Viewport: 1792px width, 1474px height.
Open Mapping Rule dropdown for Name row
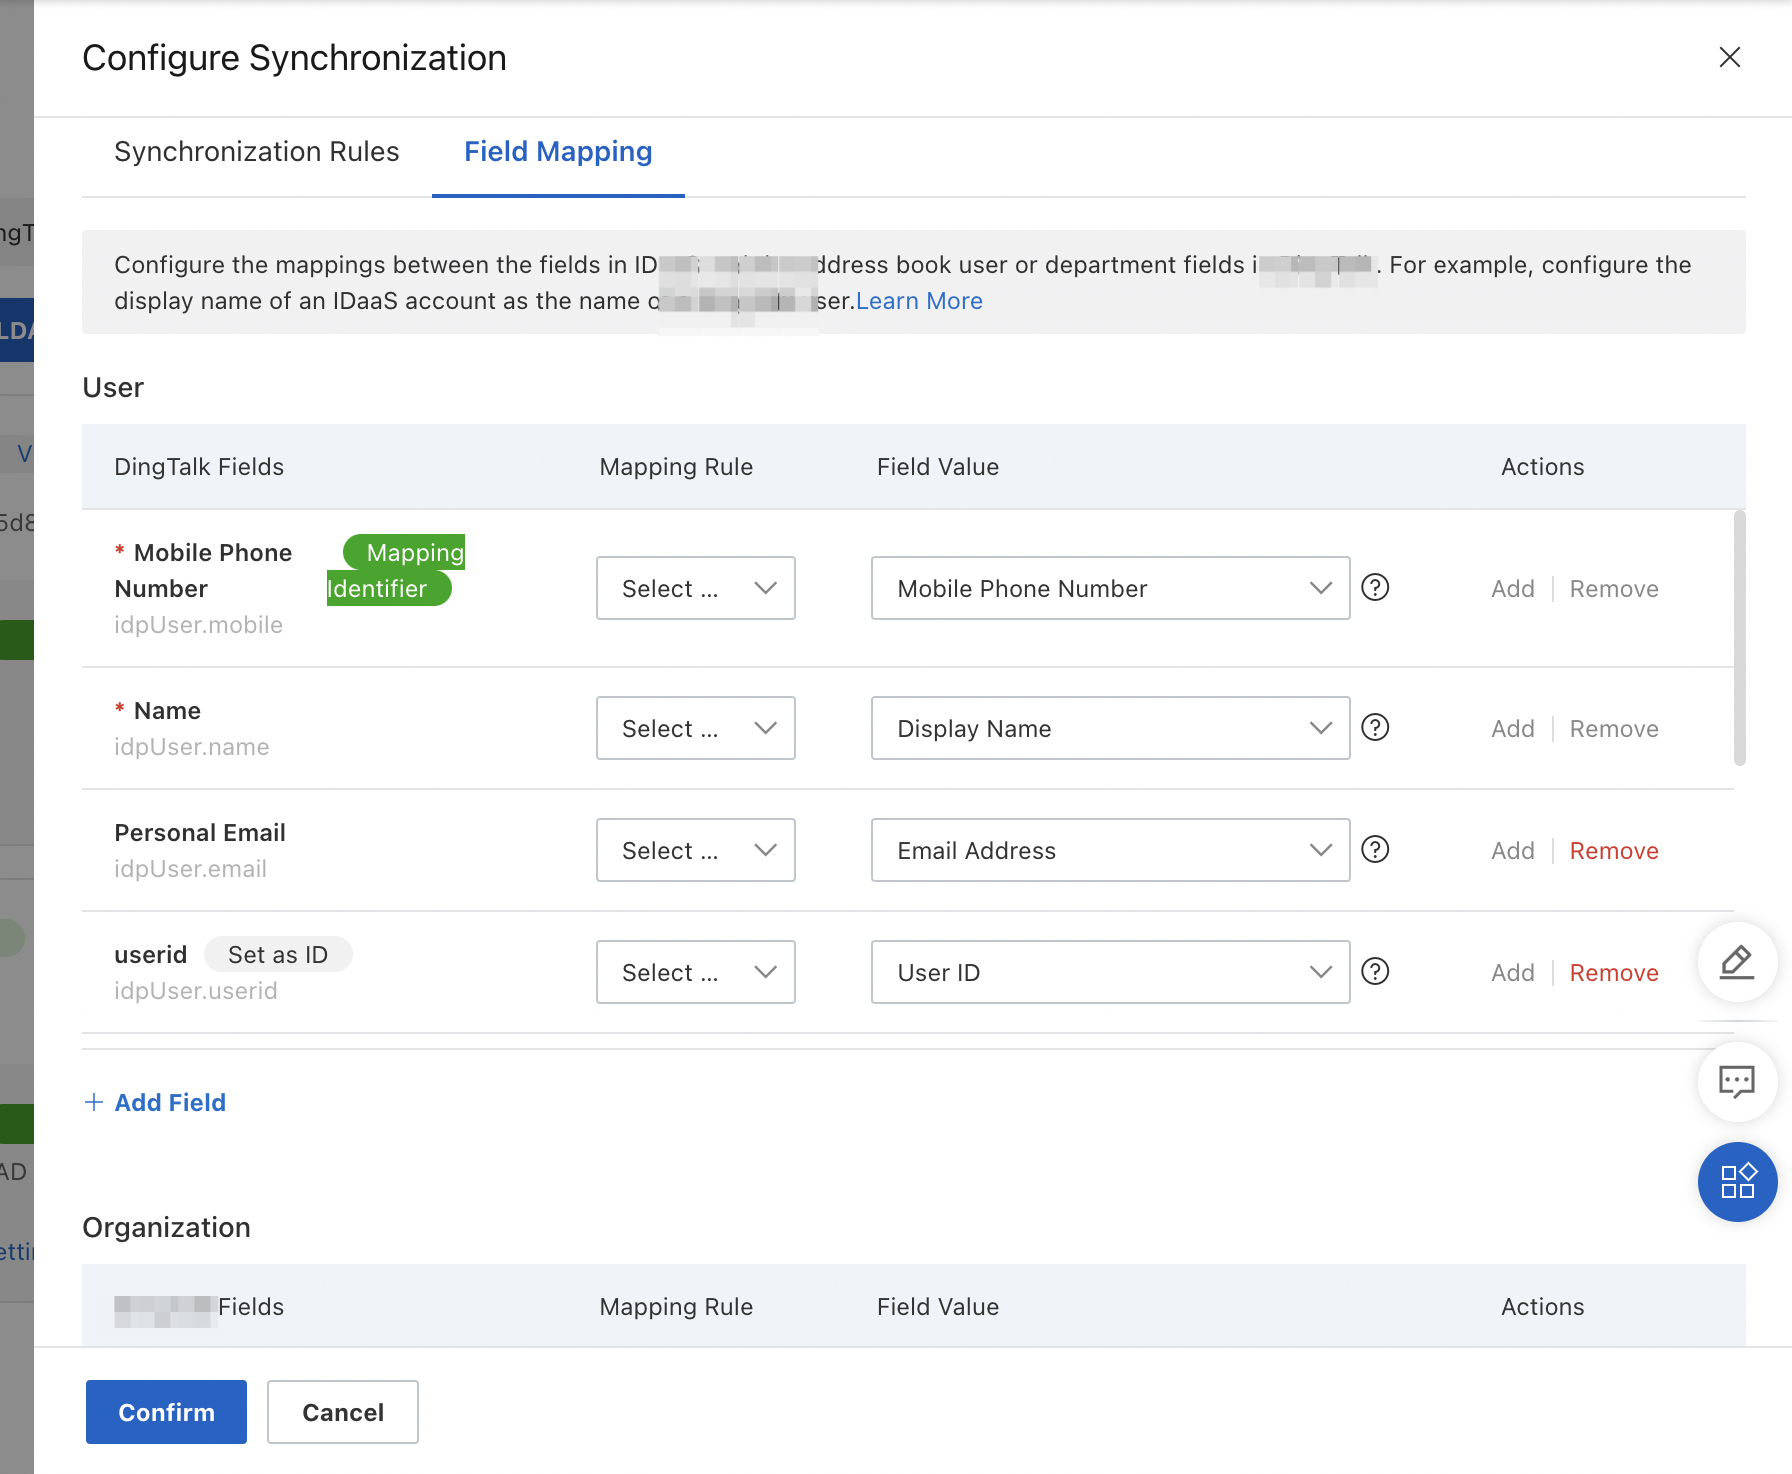(x=696, y=728)
